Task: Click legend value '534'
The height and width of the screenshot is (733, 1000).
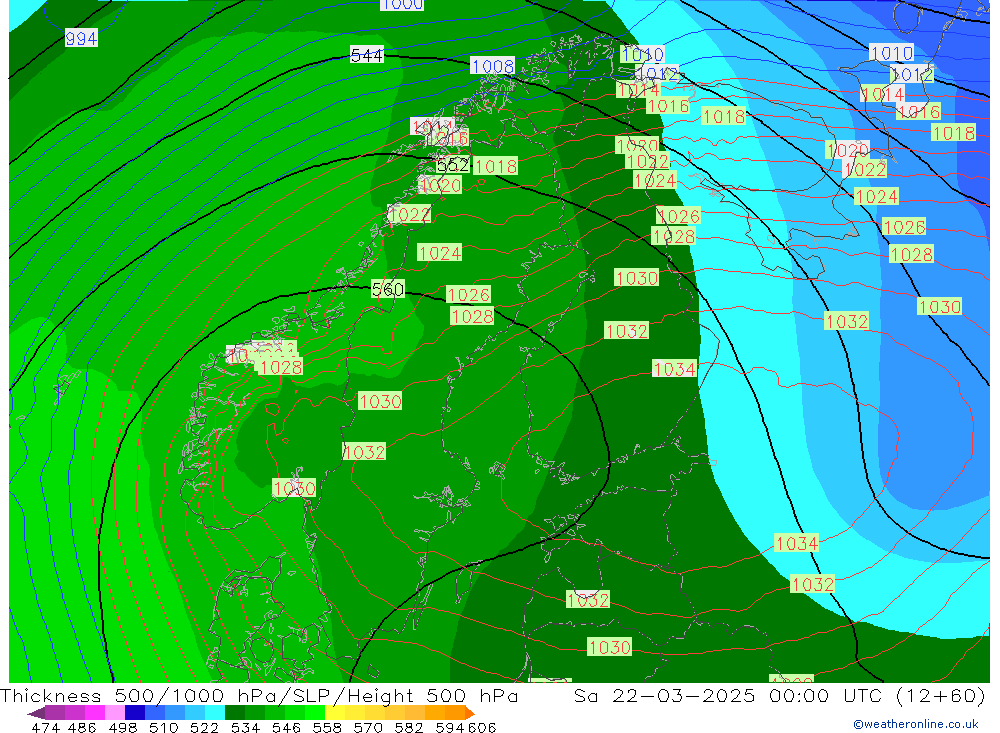Action: (246, 727)
